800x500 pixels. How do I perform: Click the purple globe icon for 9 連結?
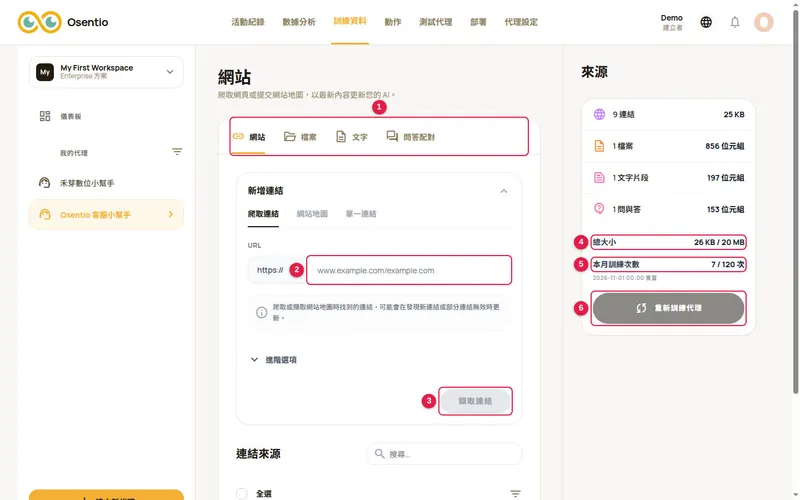[599, 114]
